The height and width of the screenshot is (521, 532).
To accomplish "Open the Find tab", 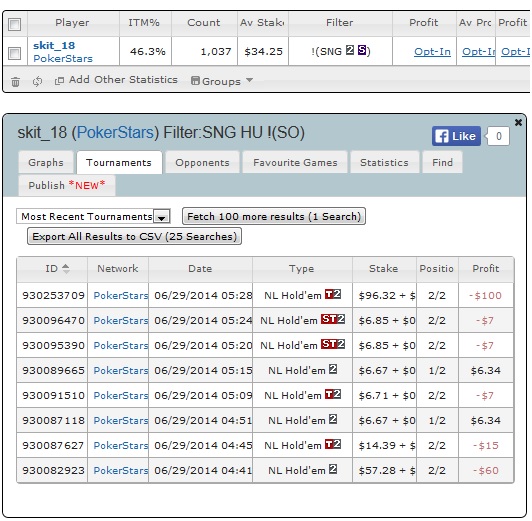I will click(x=442, y=162).
